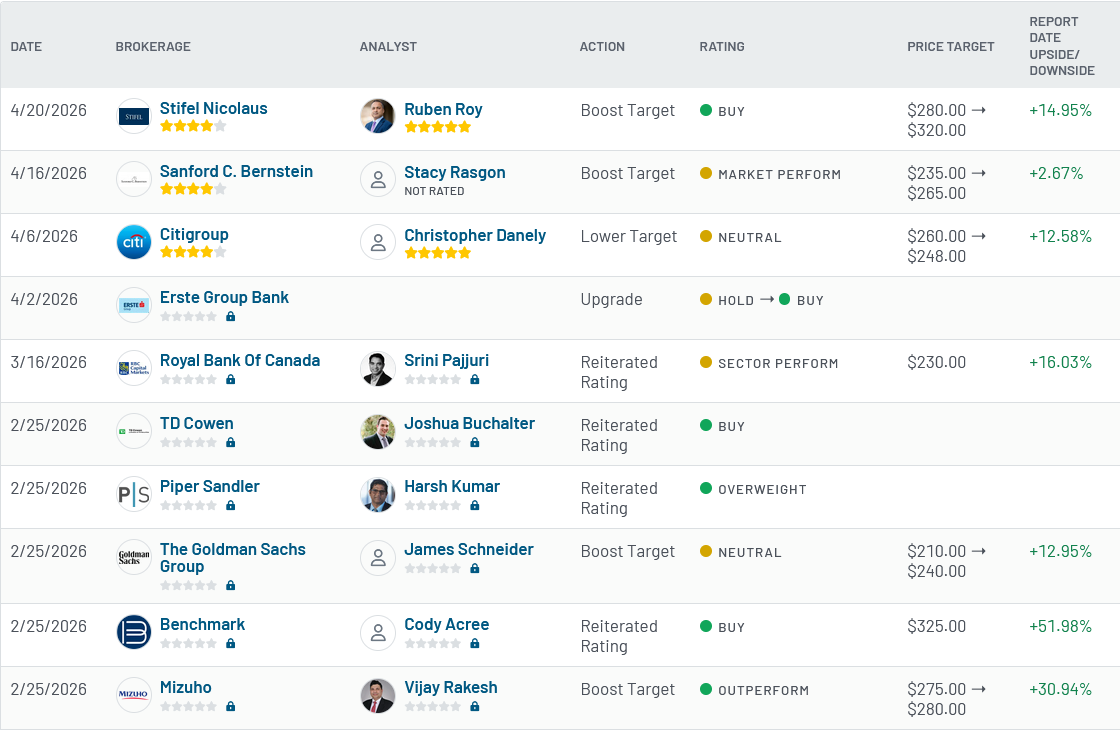Open the Stifel Nicolaus brokerage link

214,109
